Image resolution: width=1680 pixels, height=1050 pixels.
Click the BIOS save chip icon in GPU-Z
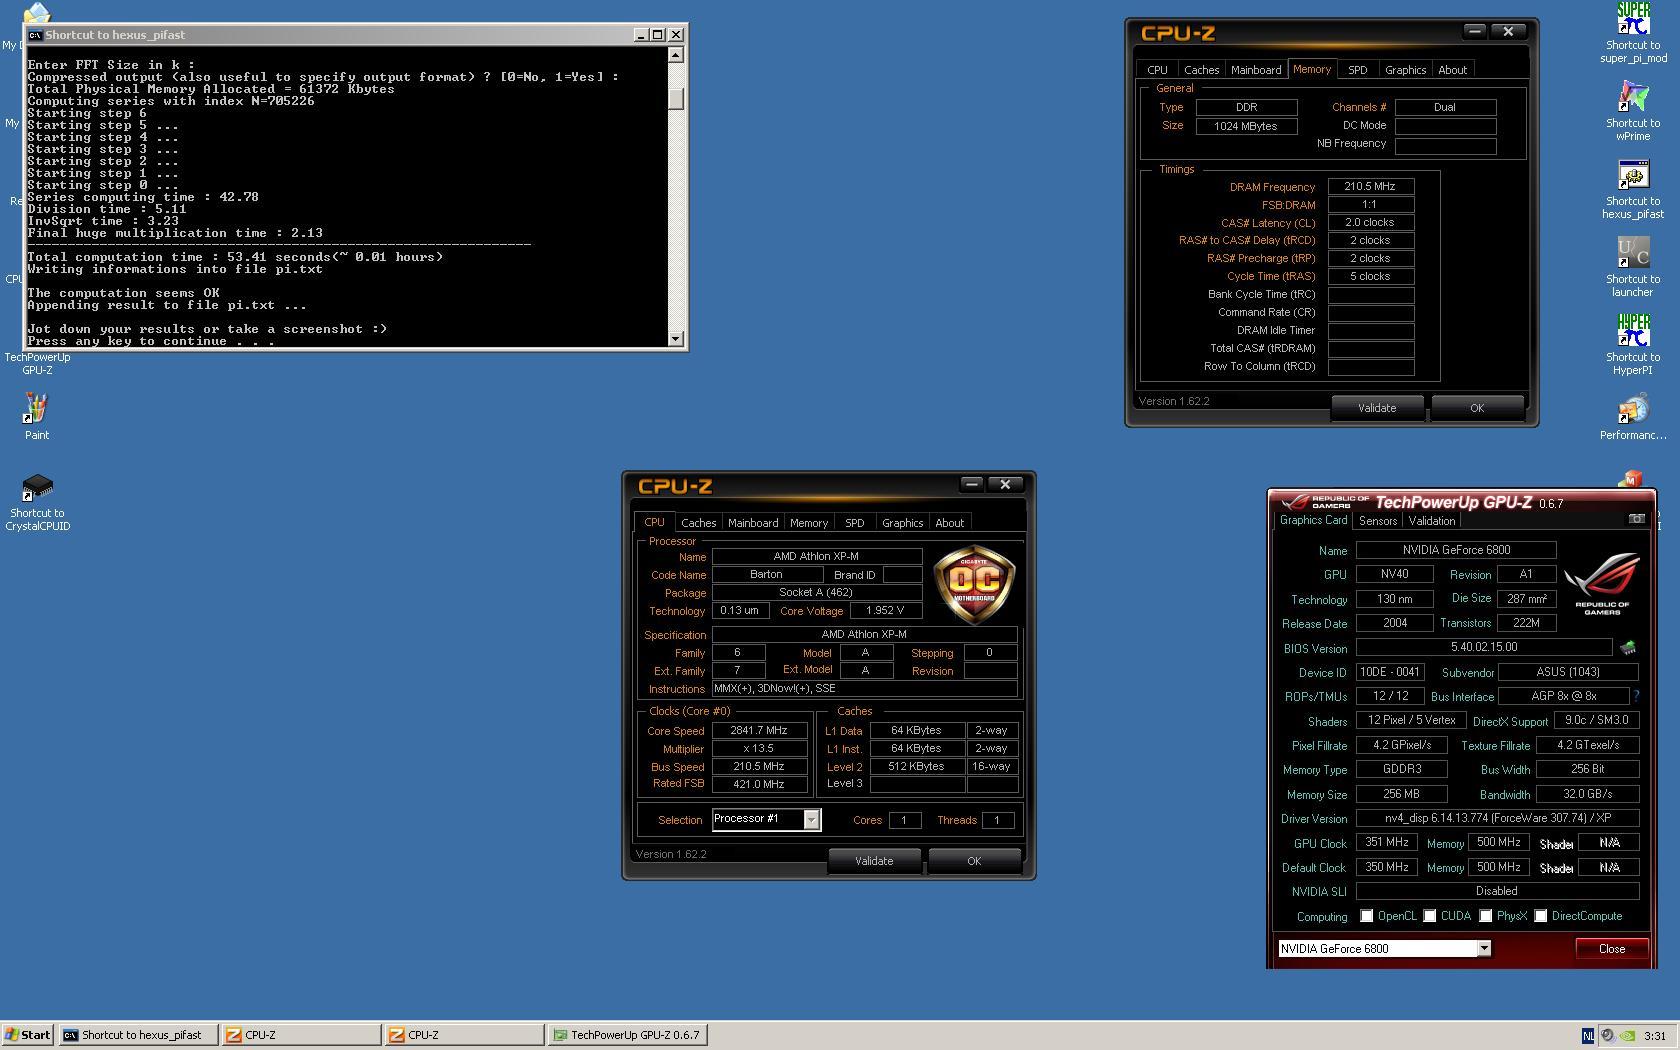pyautogui.click(x=1628, y=648)
